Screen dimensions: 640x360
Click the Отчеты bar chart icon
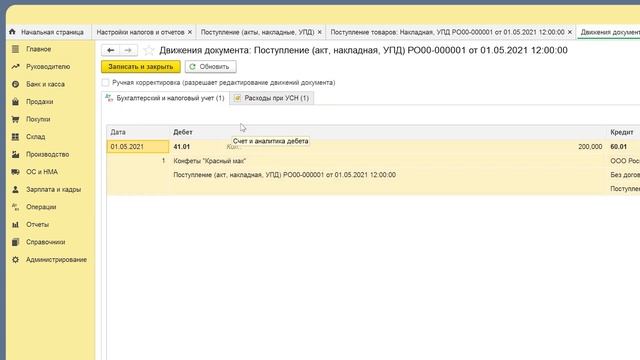click(16, 224)
